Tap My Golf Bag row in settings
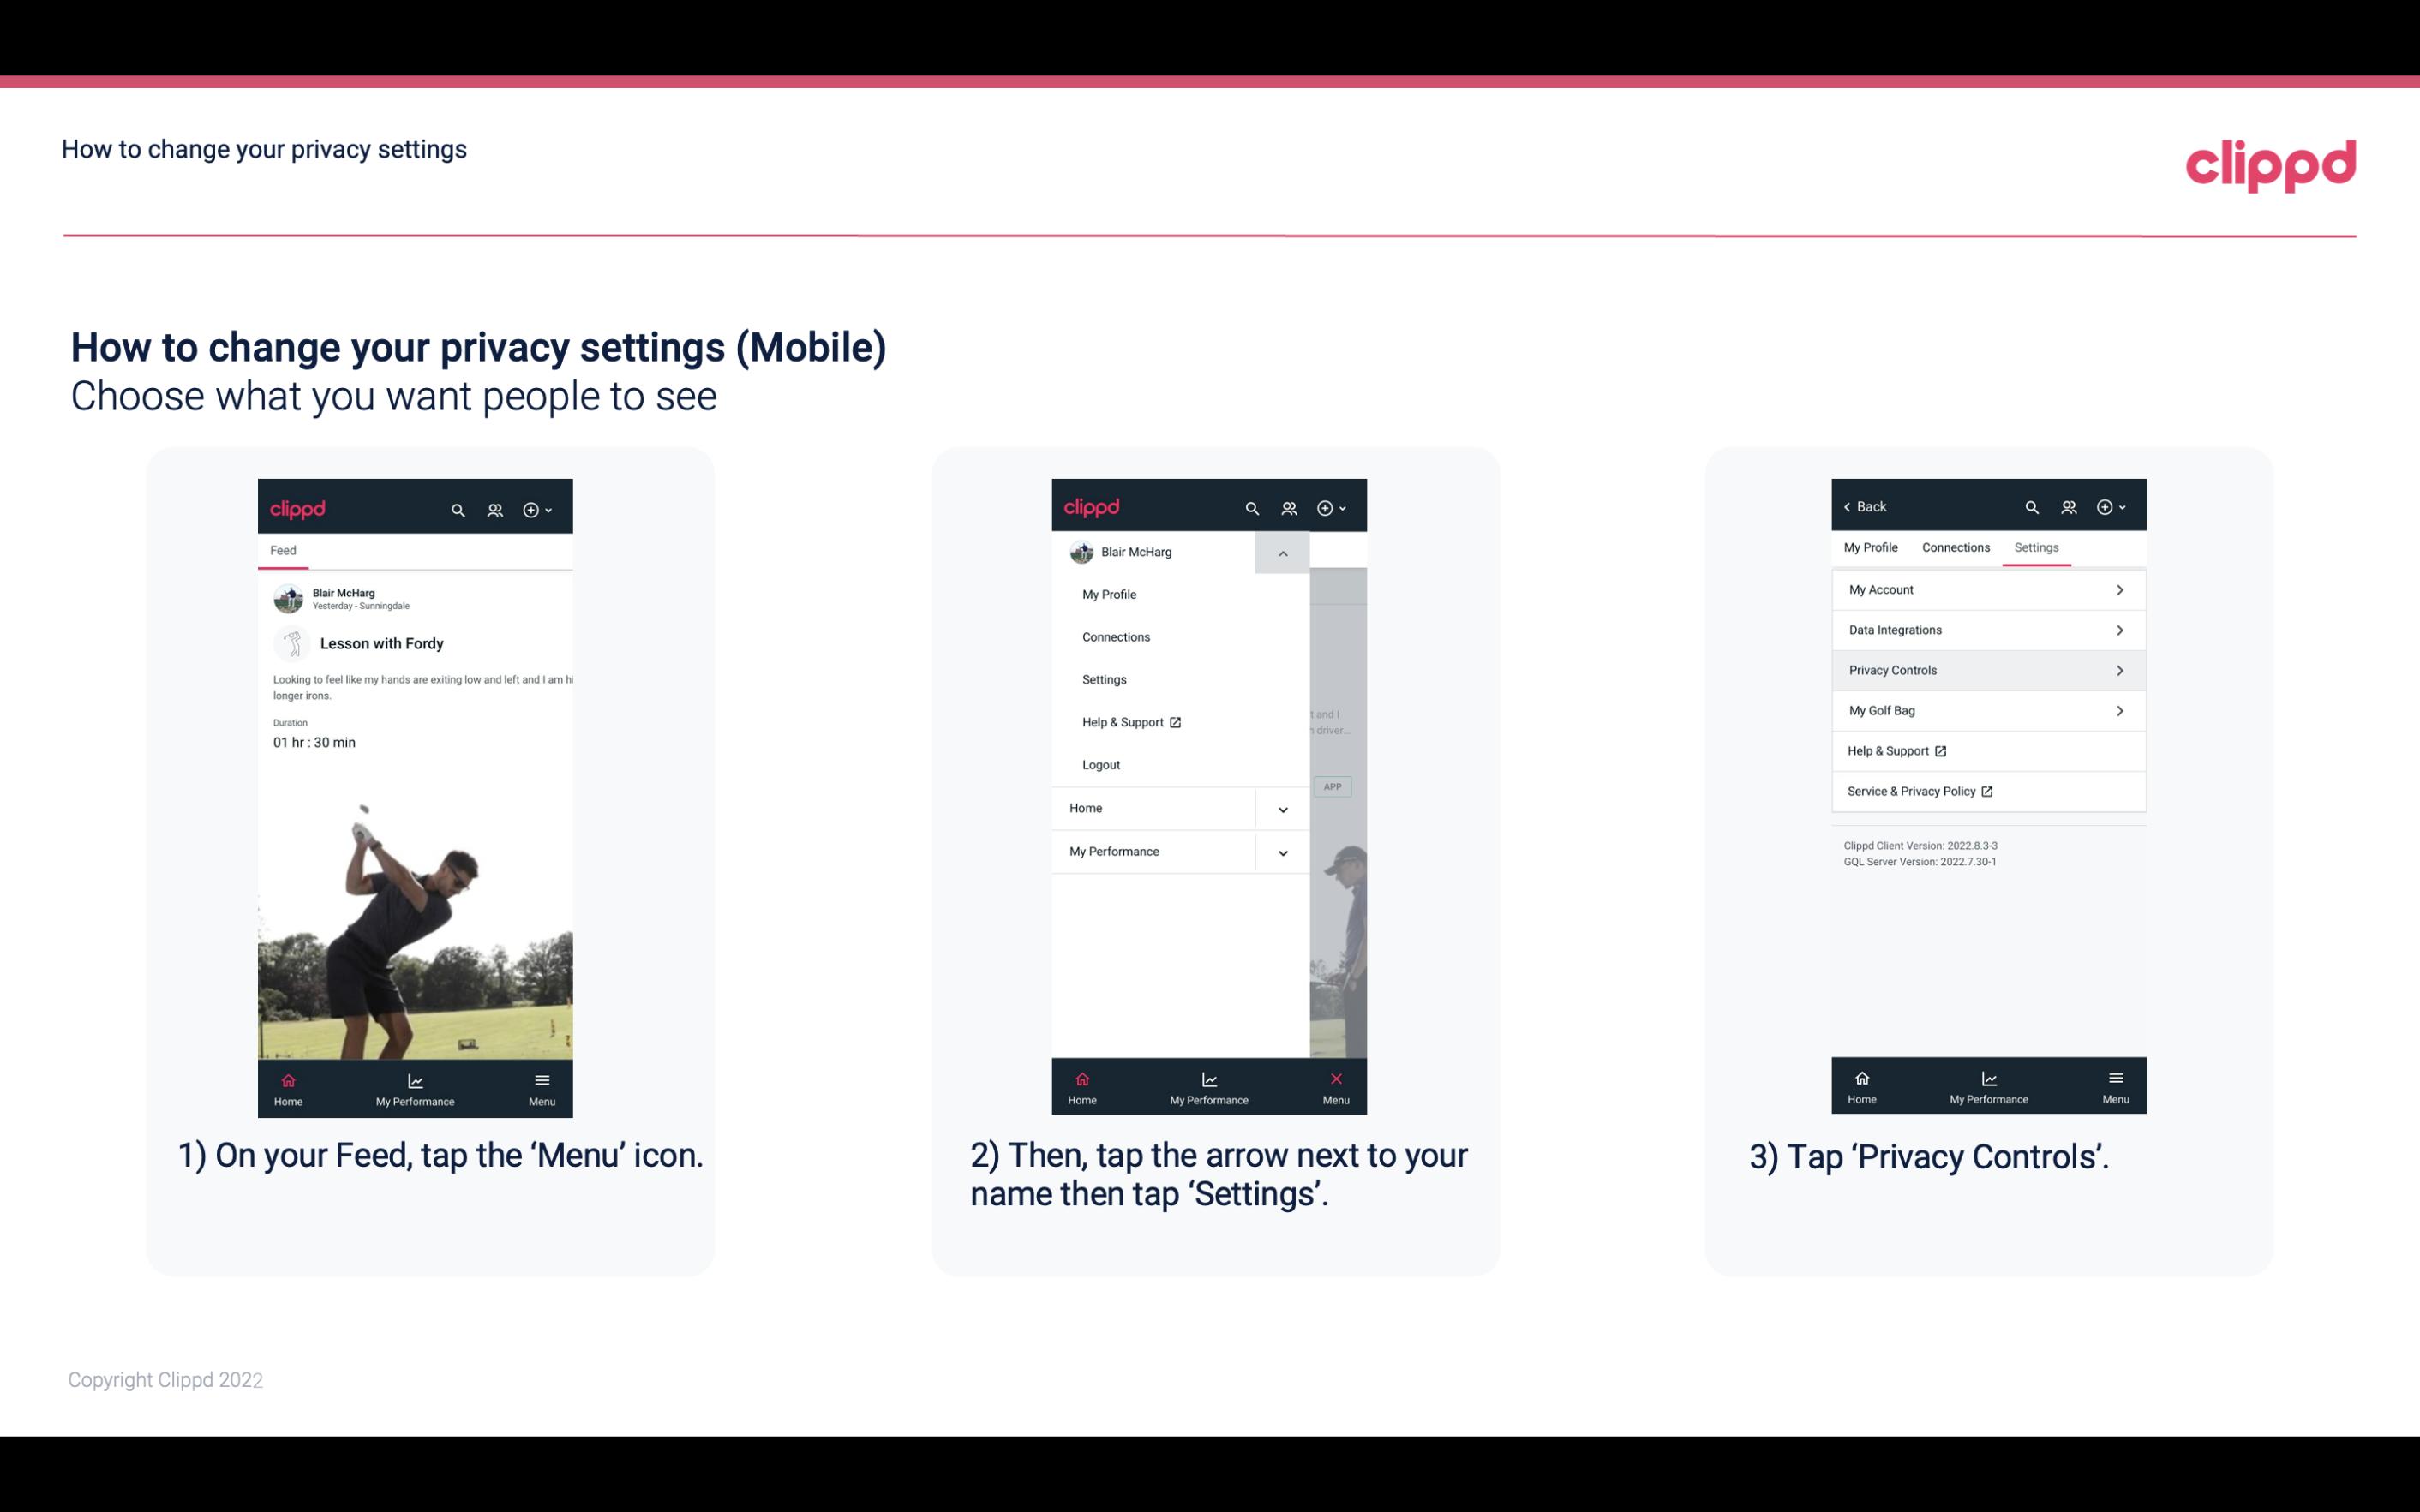The height and width of the screenshot is (1512, 2420). click(1986, 709)
